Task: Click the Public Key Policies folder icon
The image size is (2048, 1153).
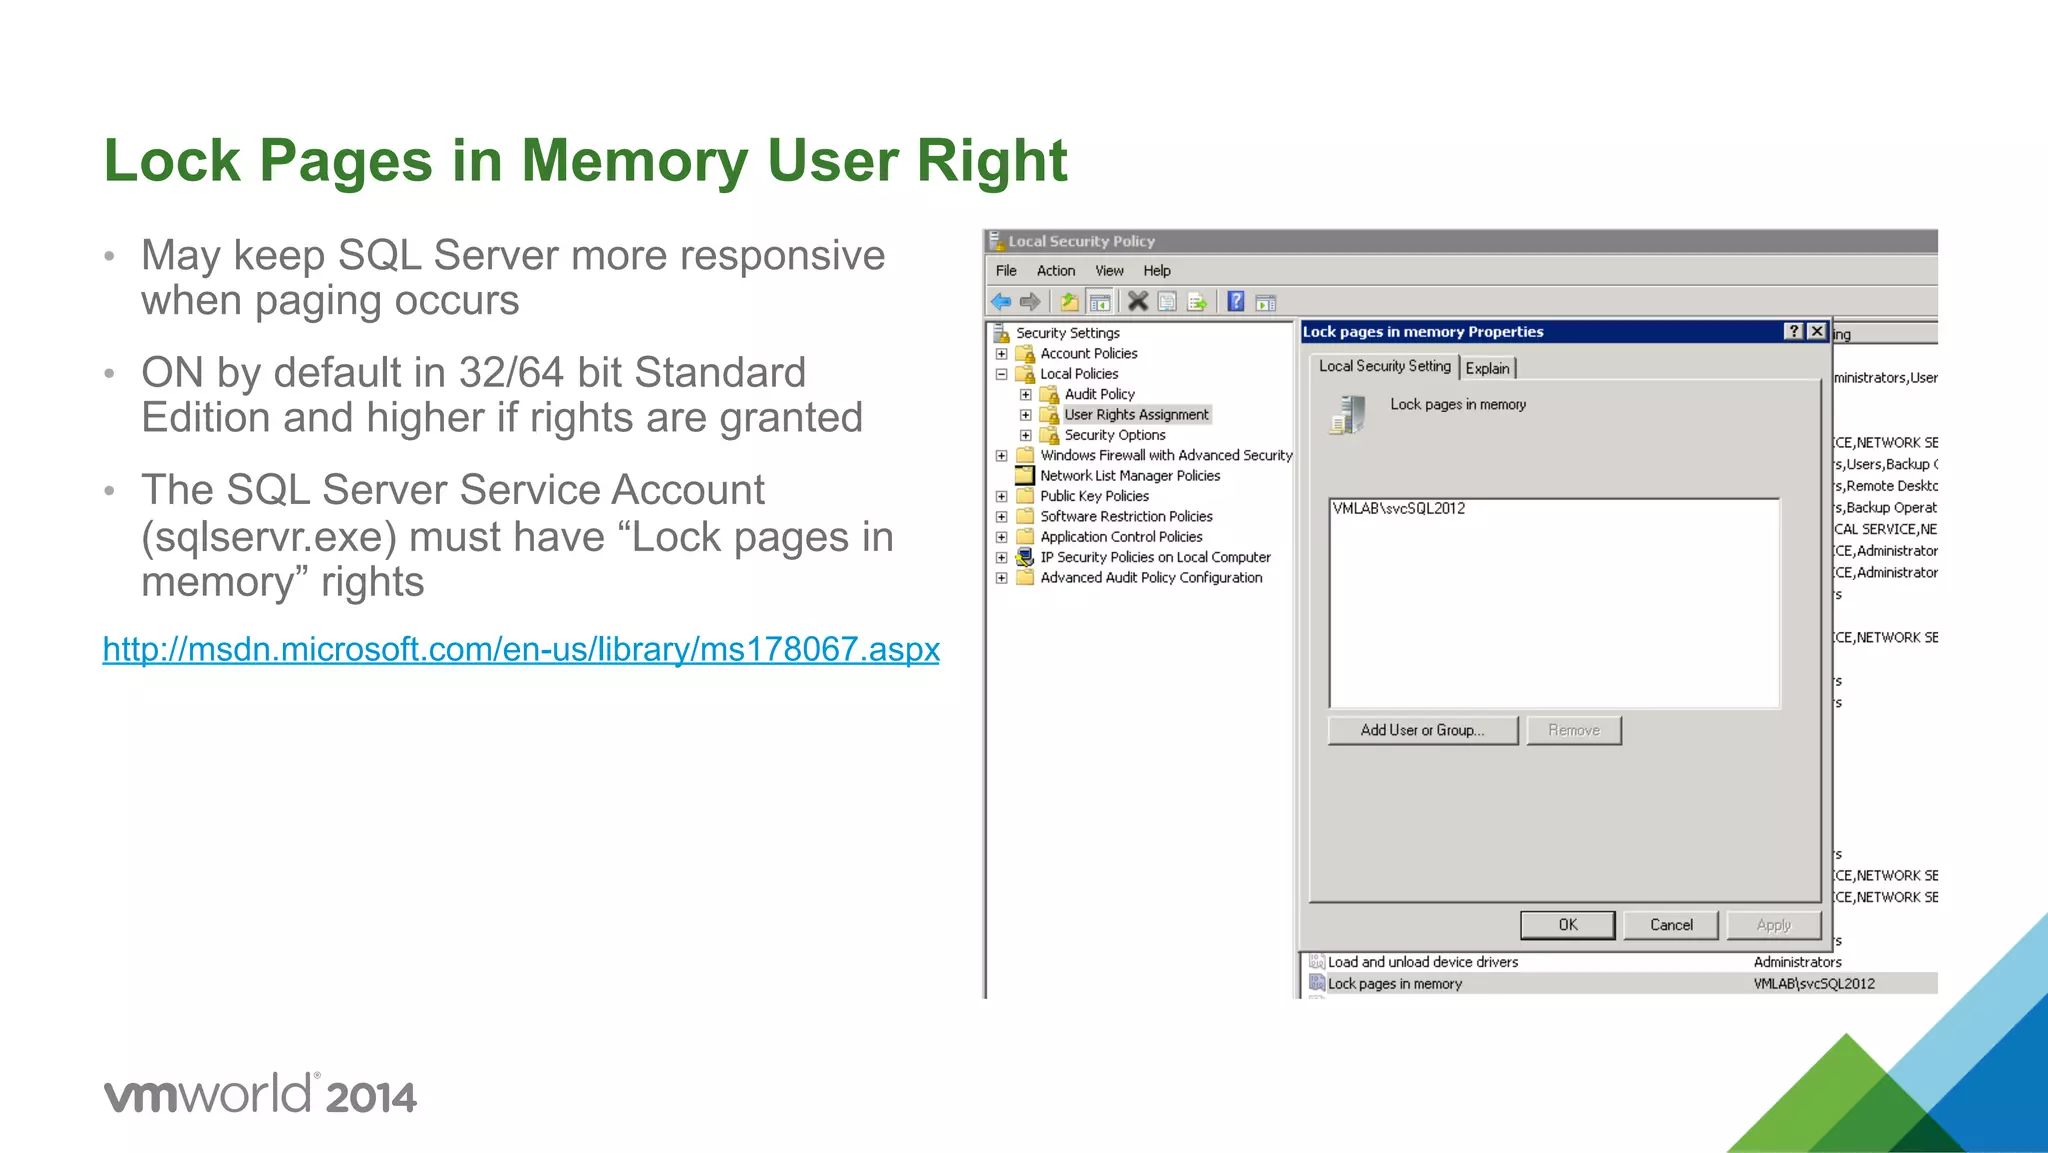Action: 1025,496
